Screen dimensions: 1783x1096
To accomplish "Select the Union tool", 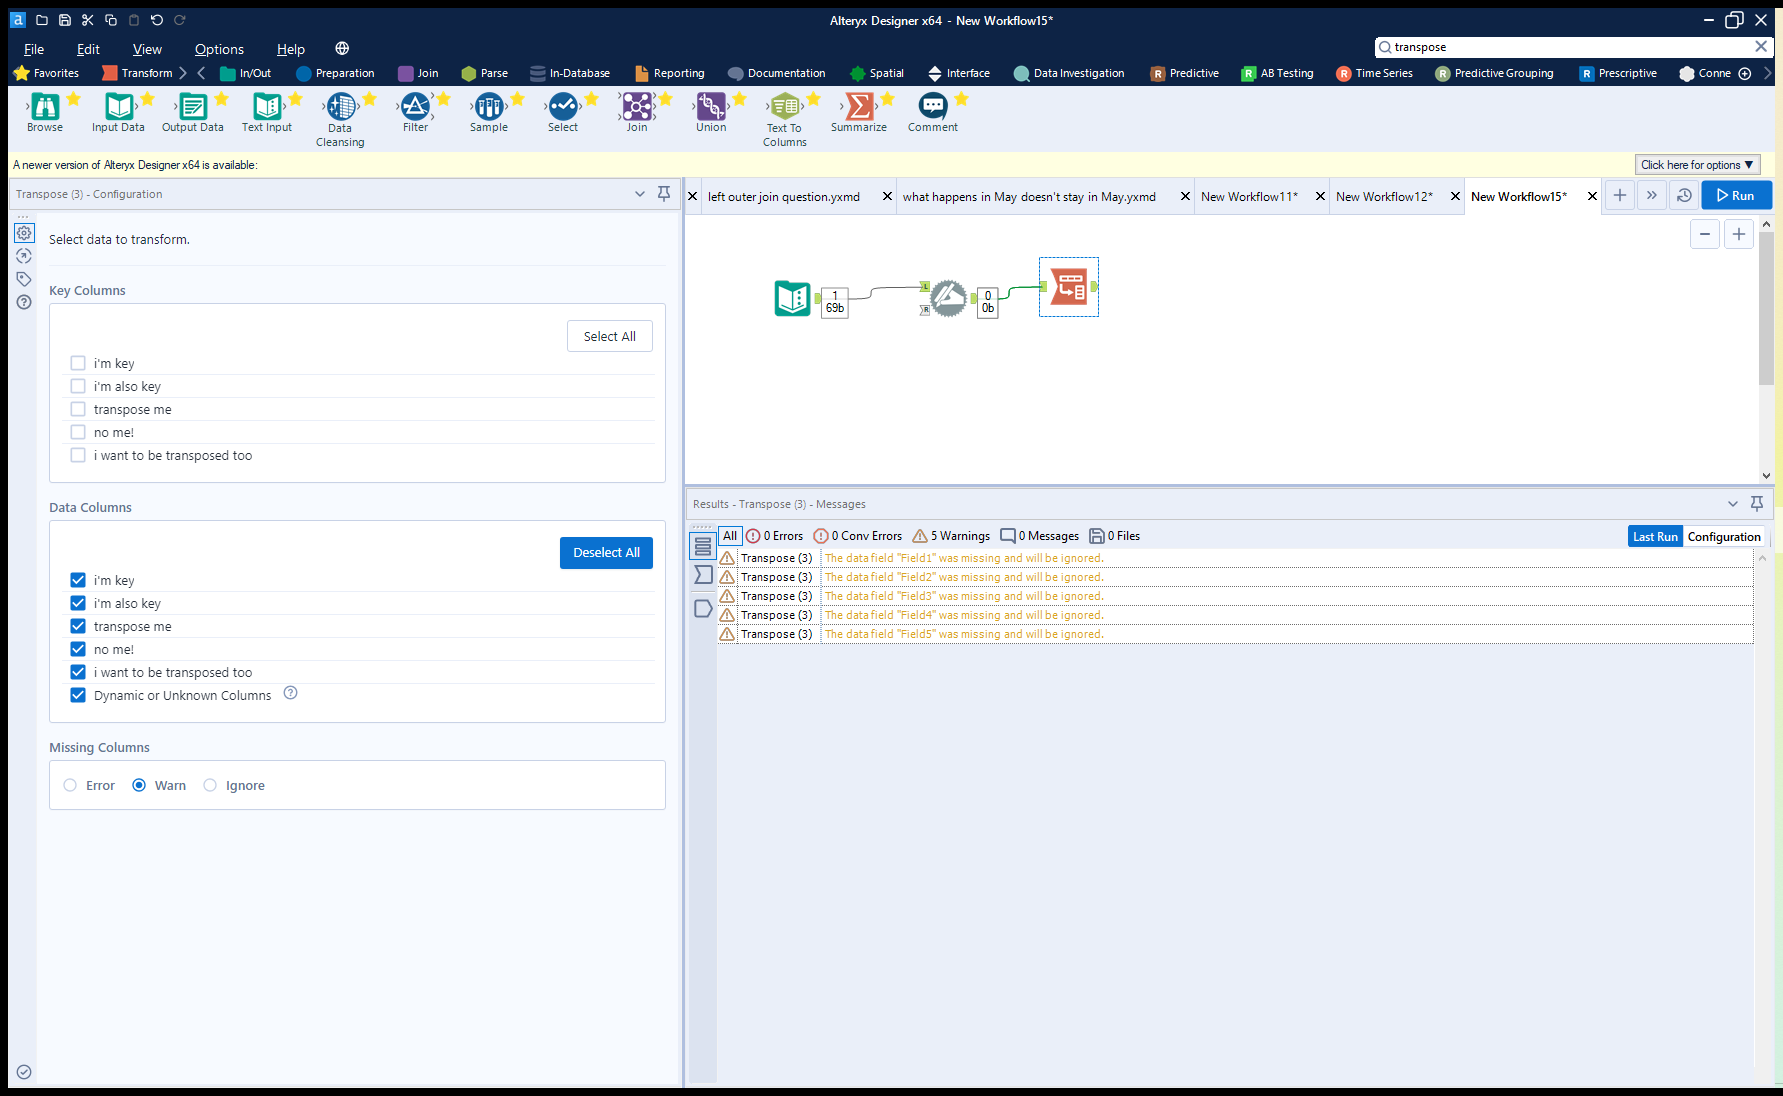I will pyautogui.click(x=710, y=112).
